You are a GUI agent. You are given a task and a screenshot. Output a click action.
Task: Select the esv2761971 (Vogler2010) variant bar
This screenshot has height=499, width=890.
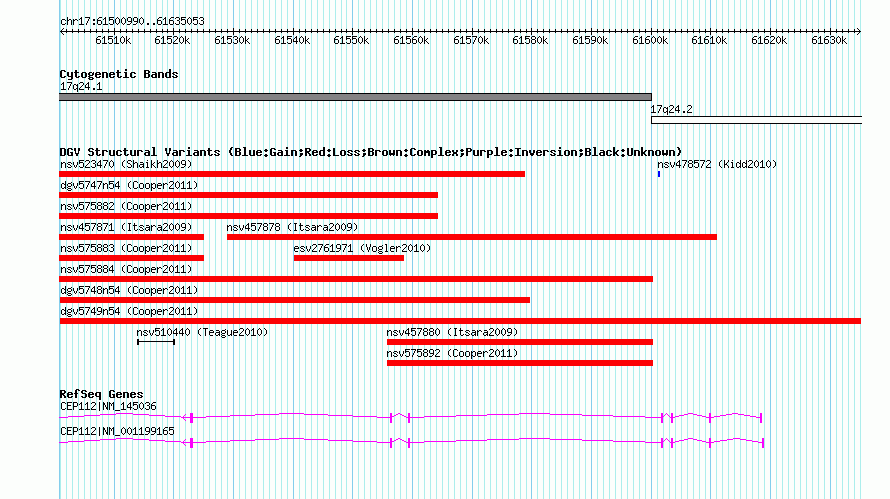pyautogui.click(x=349, y=258)
